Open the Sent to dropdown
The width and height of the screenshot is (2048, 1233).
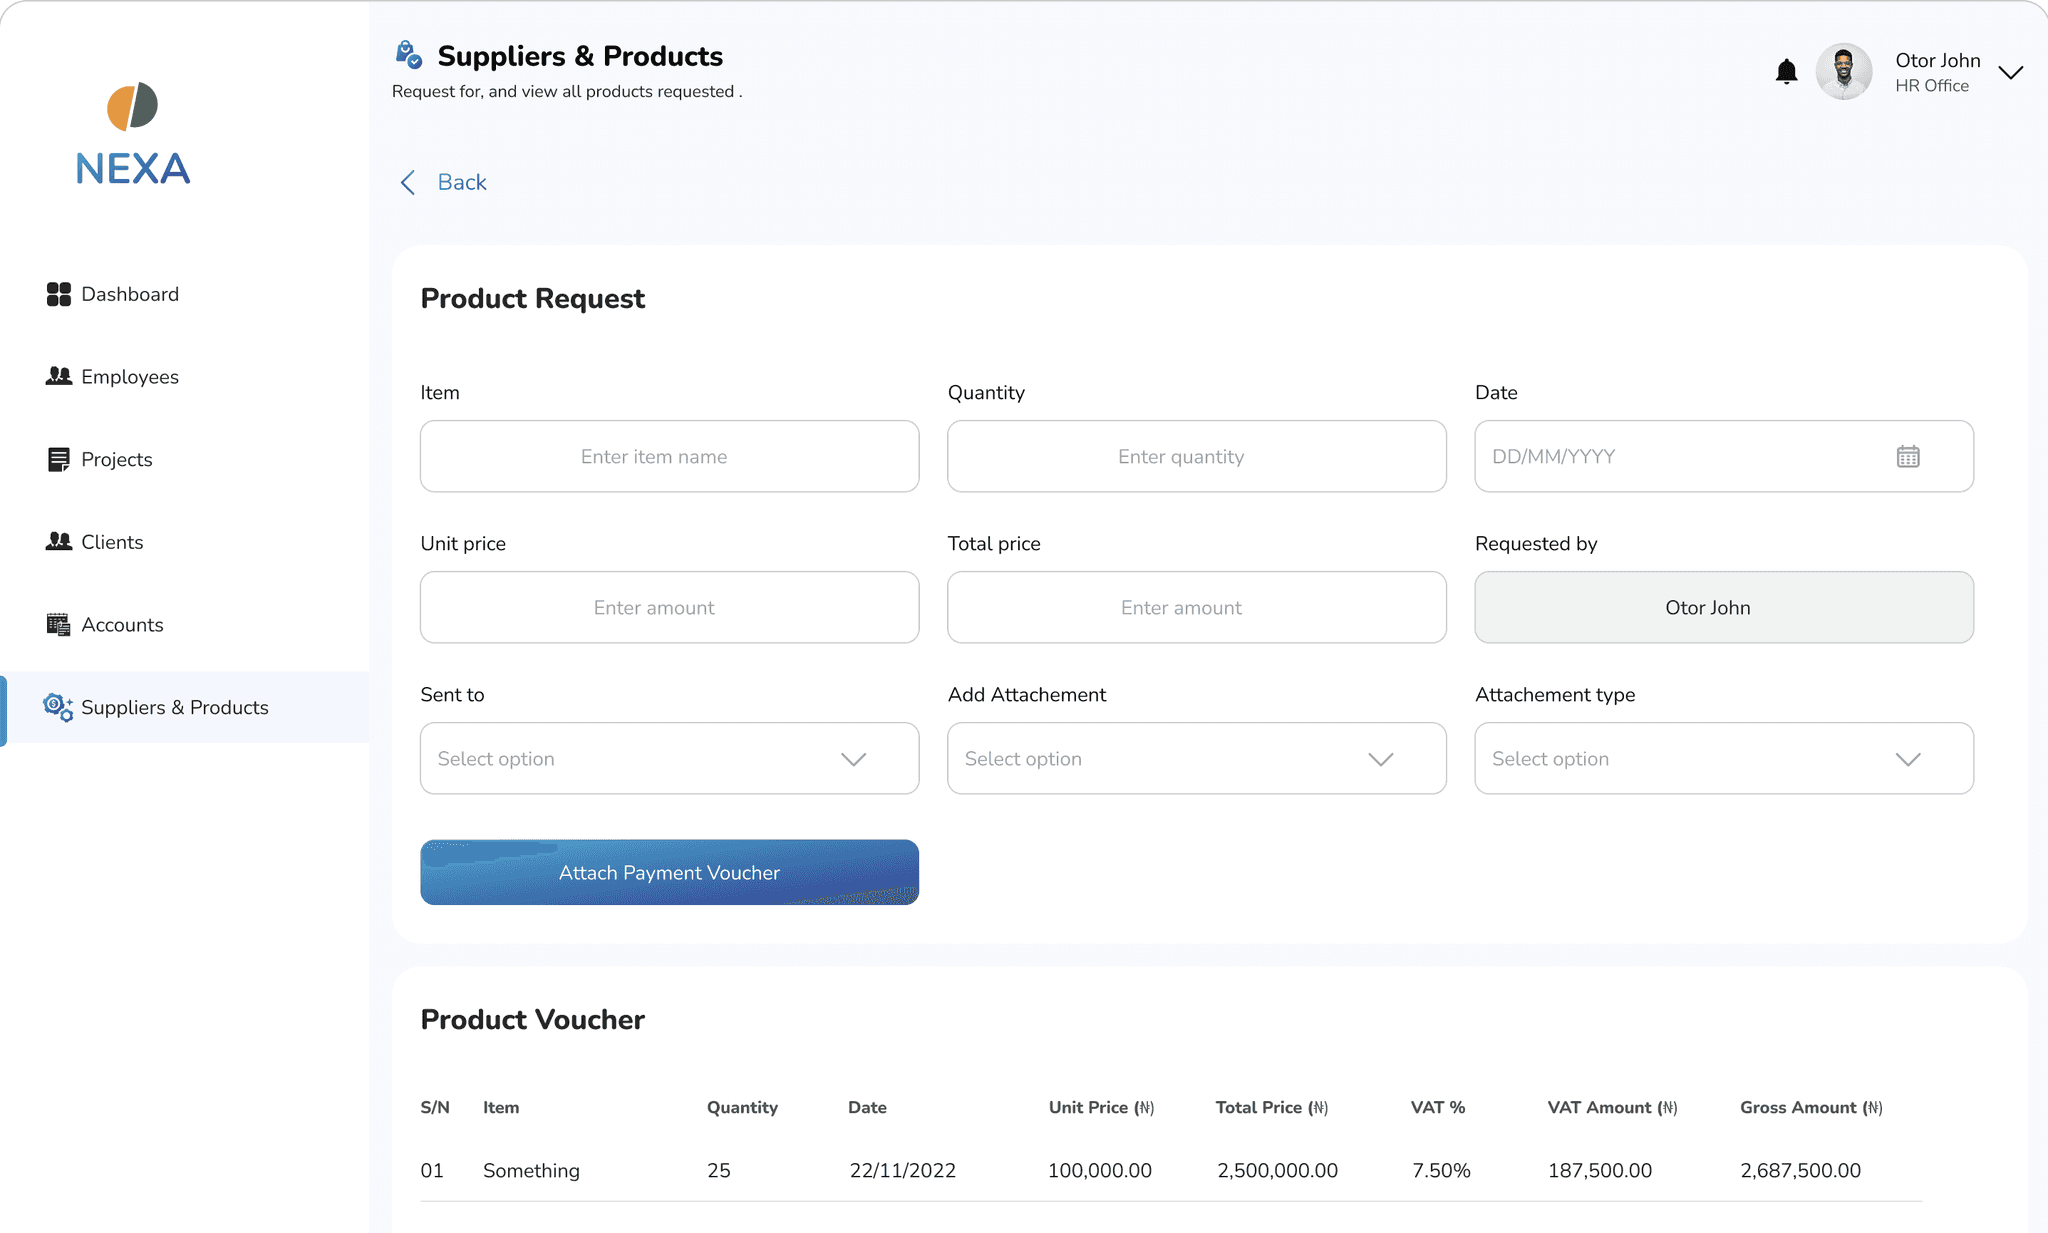[669, 759]
